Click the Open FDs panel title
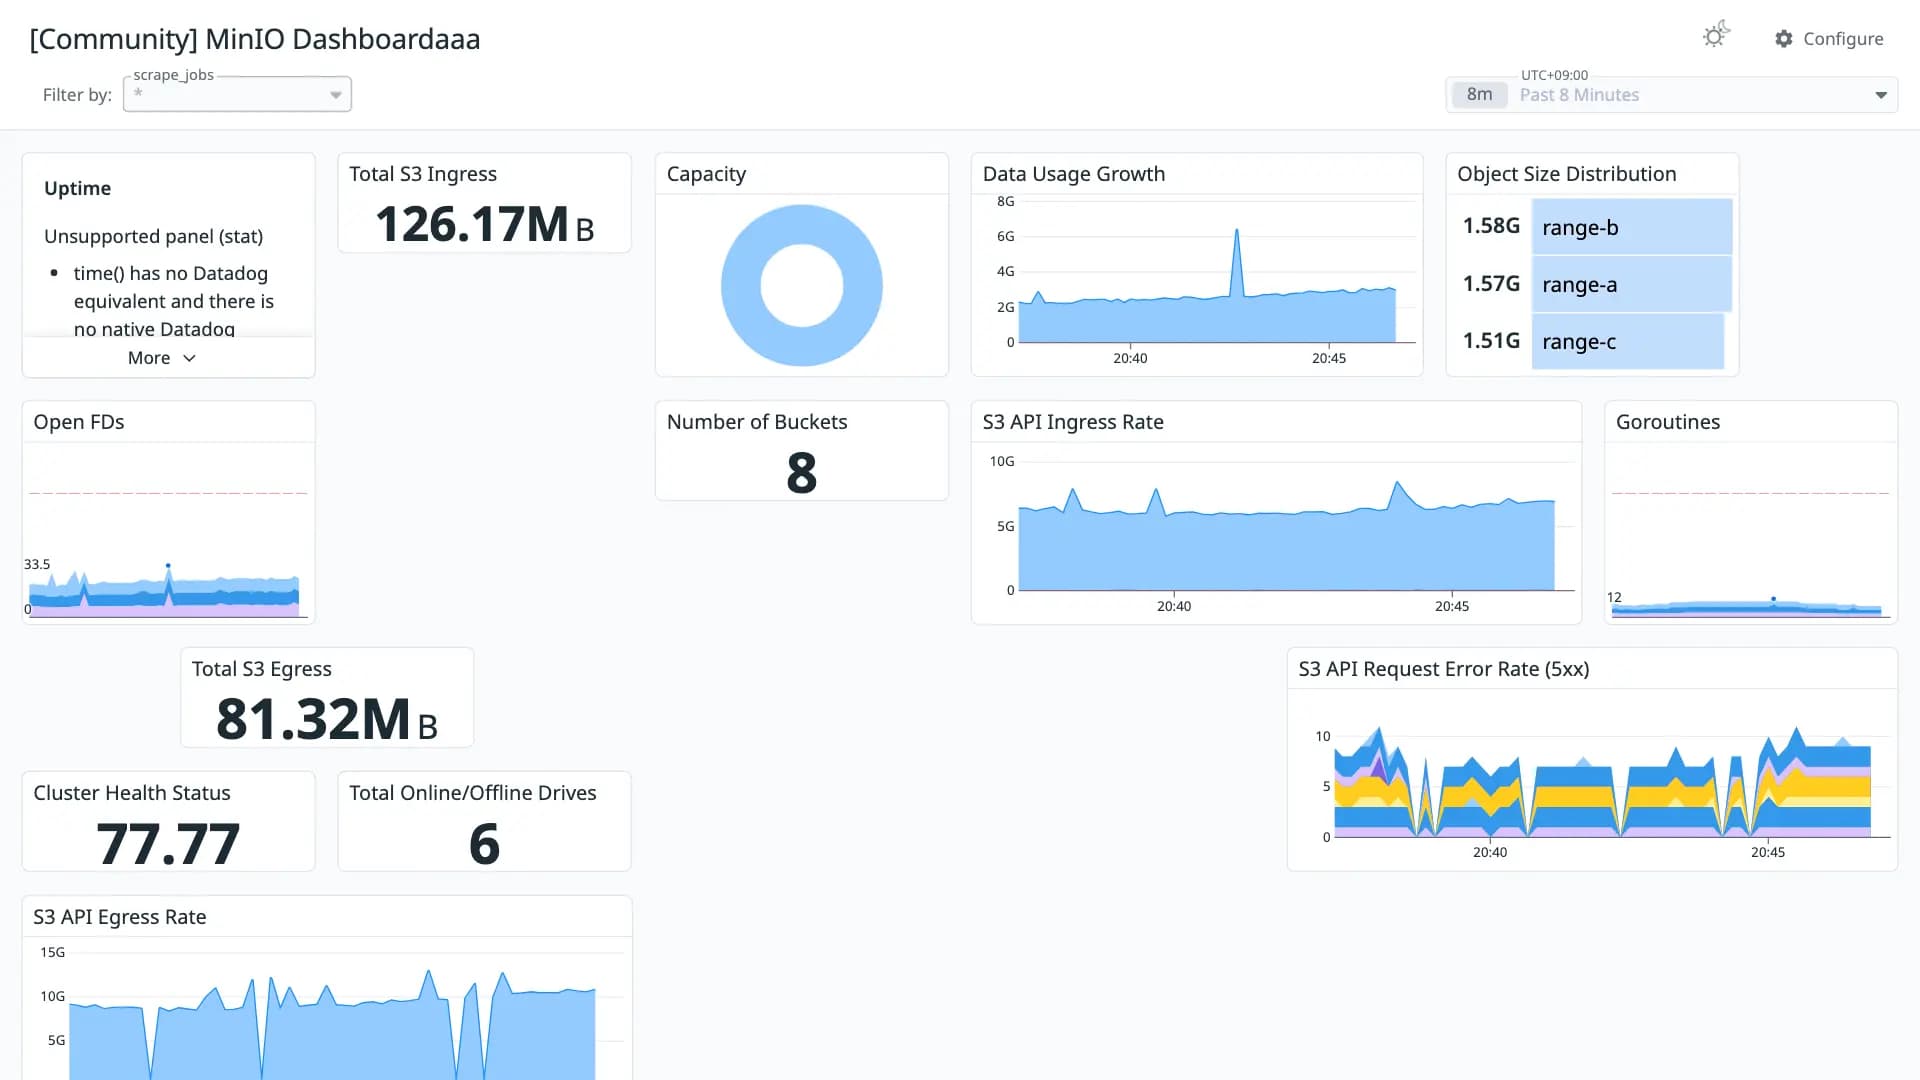This screenshot has width=1920, height=1080. point(79,422)
